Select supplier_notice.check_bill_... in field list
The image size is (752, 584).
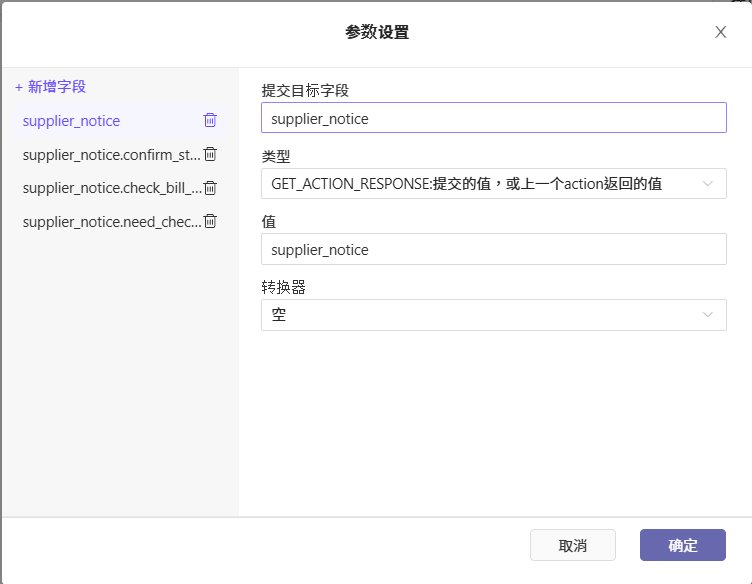tap(112, 188)
